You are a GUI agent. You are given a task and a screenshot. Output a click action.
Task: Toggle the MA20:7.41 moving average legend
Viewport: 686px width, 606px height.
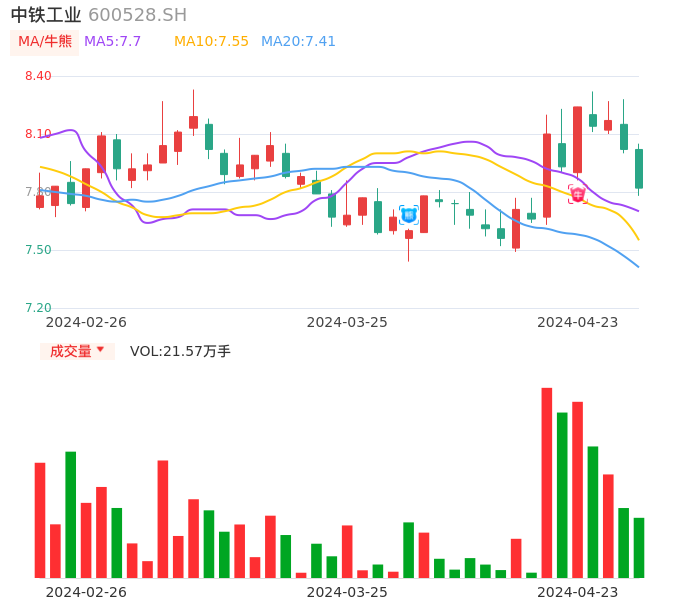298,42
